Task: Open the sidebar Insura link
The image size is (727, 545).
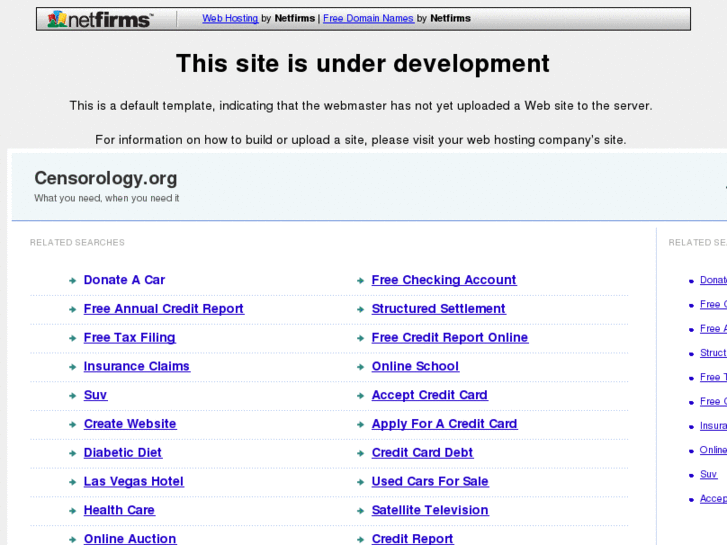Action: click(713, 425)
